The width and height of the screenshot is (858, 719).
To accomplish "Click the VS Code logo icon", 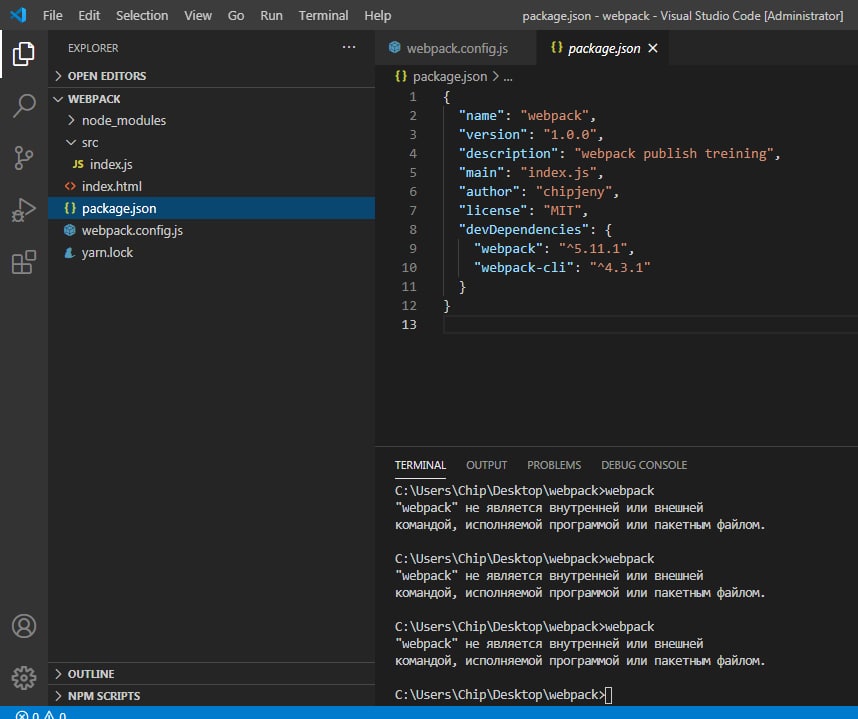I will coord(18,15).
